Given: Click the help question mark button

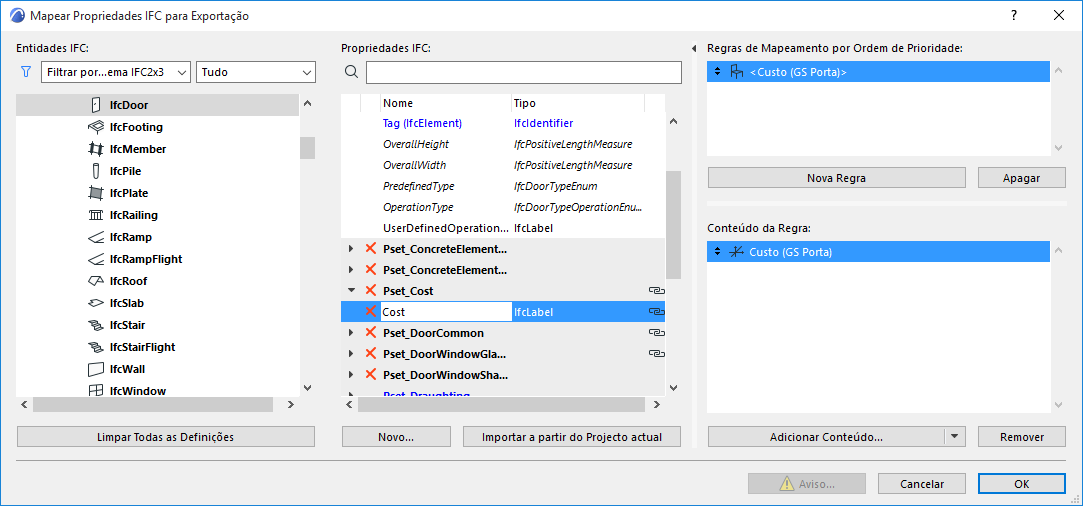Looking at the screenshot, I should point(1014,15).
